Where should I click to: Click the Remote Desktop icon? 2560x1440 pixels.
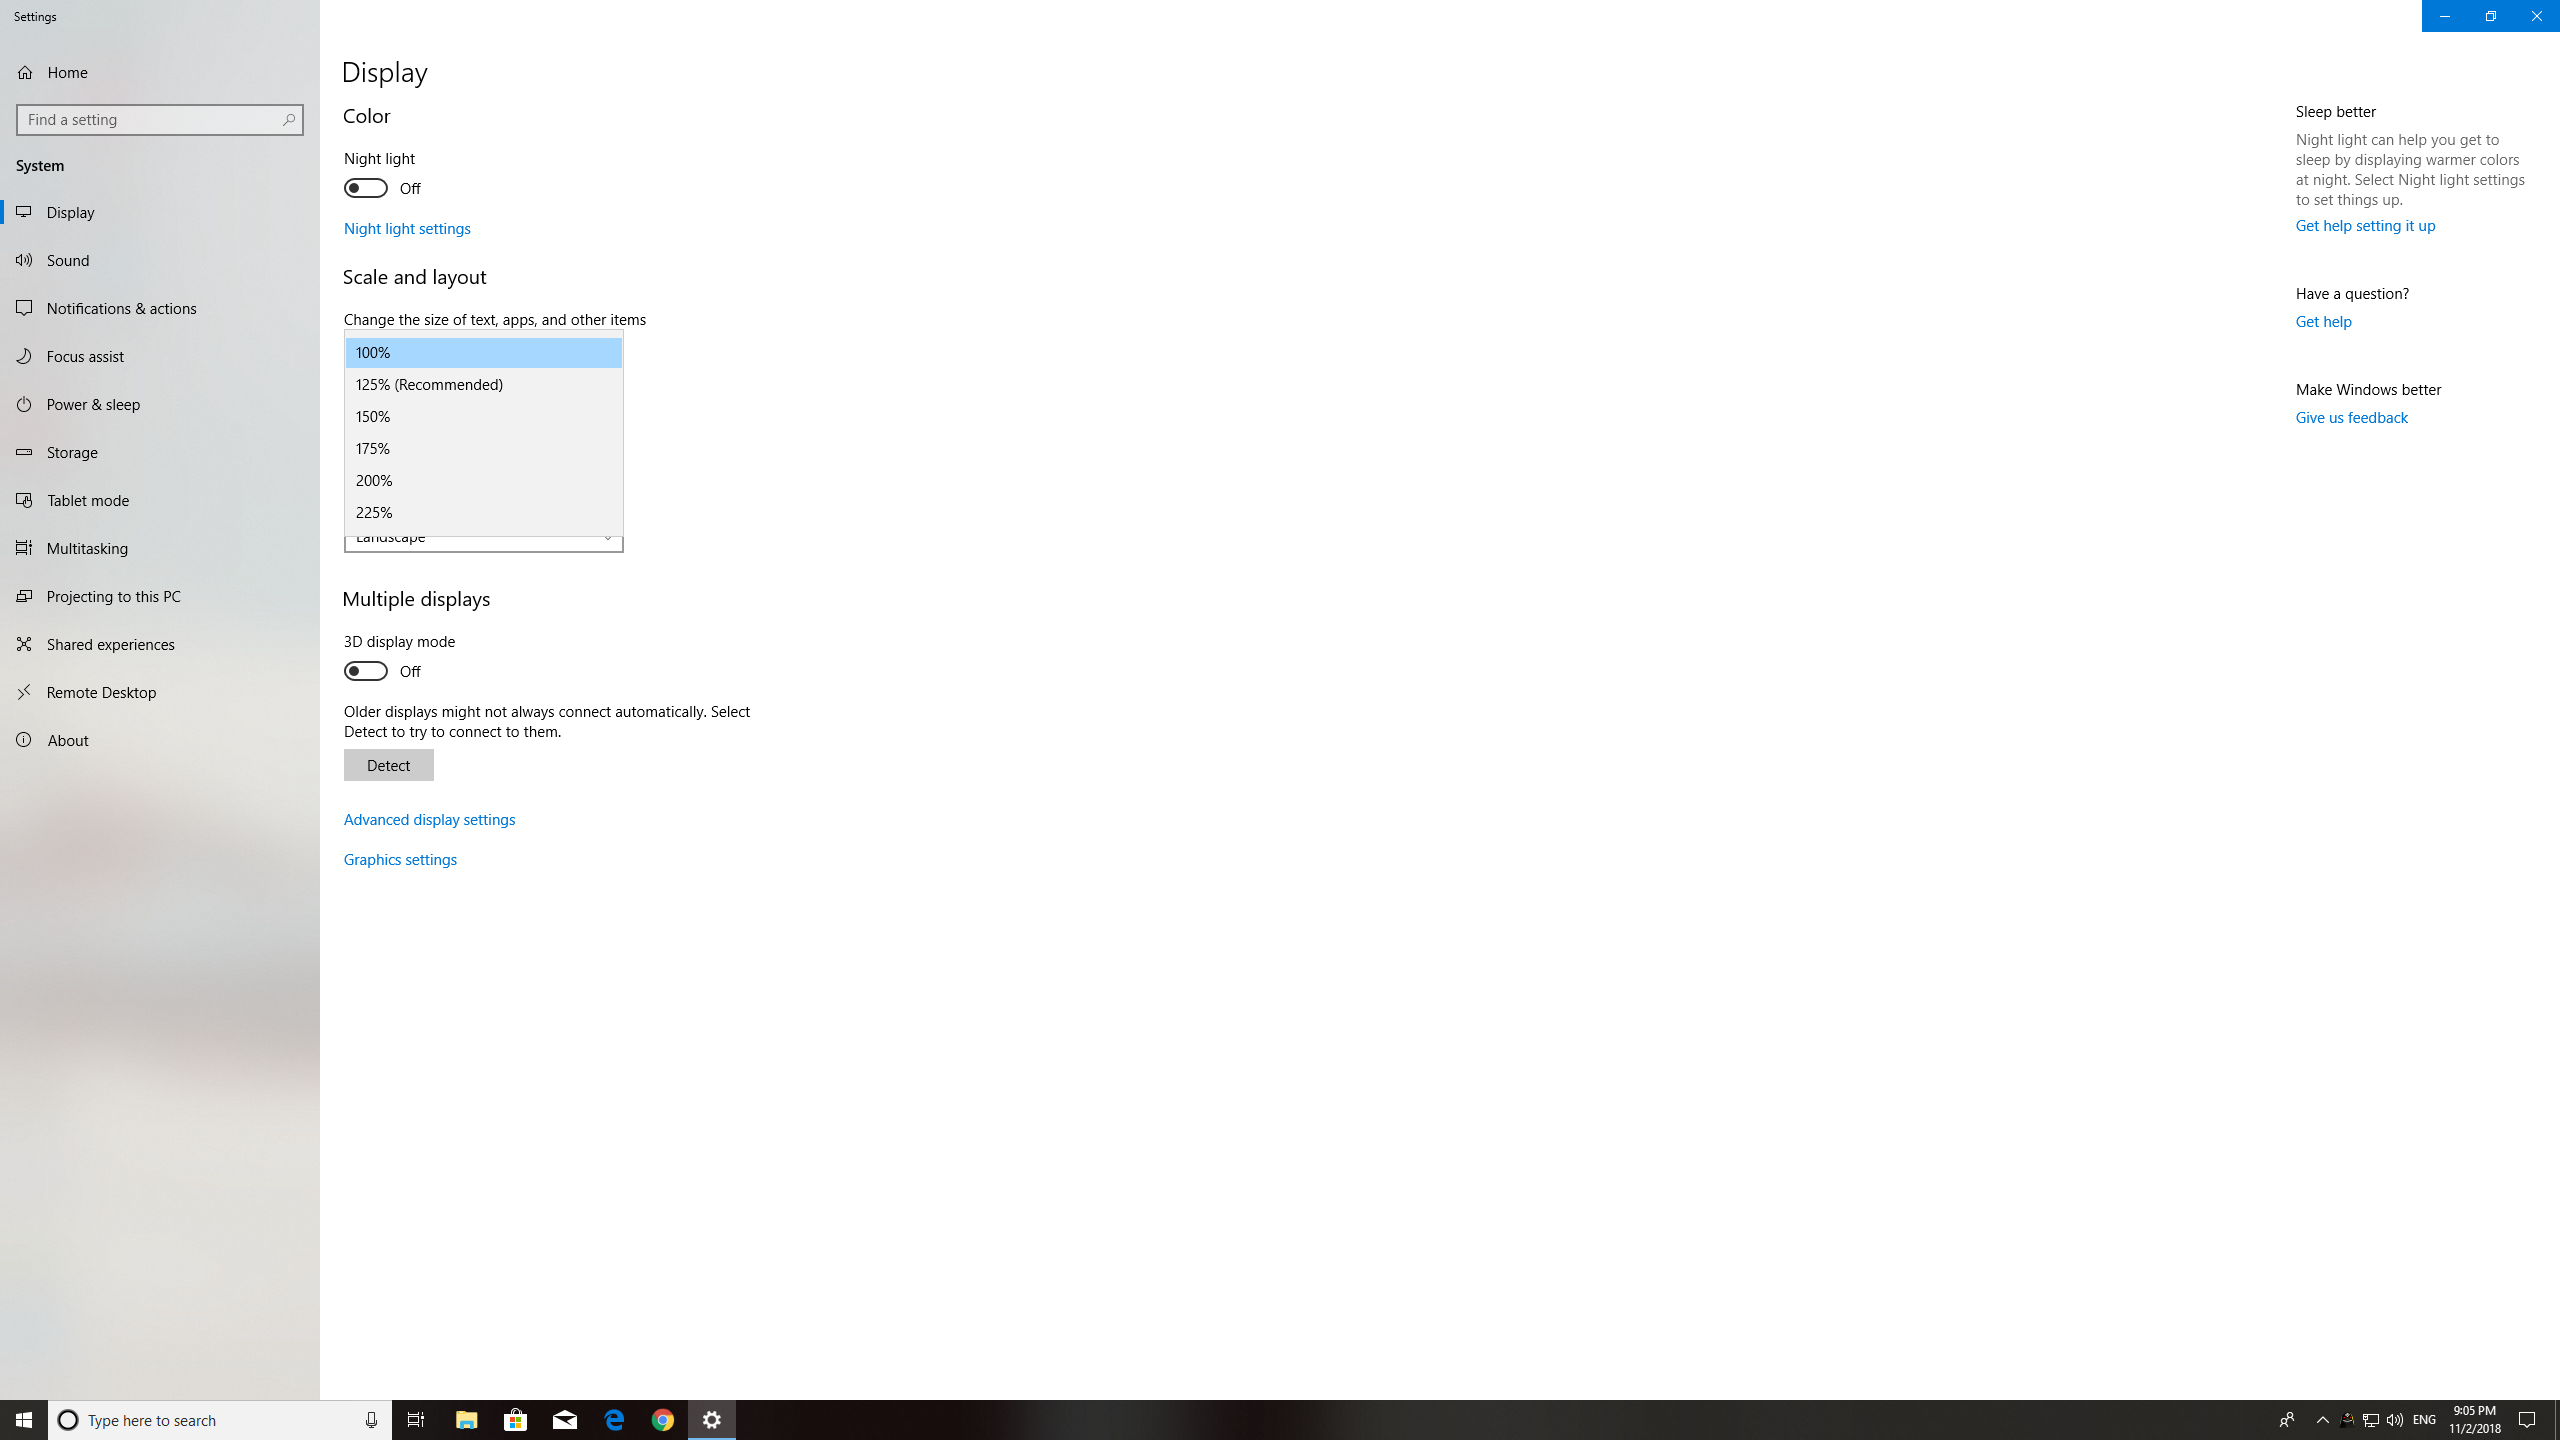(25, 692)
